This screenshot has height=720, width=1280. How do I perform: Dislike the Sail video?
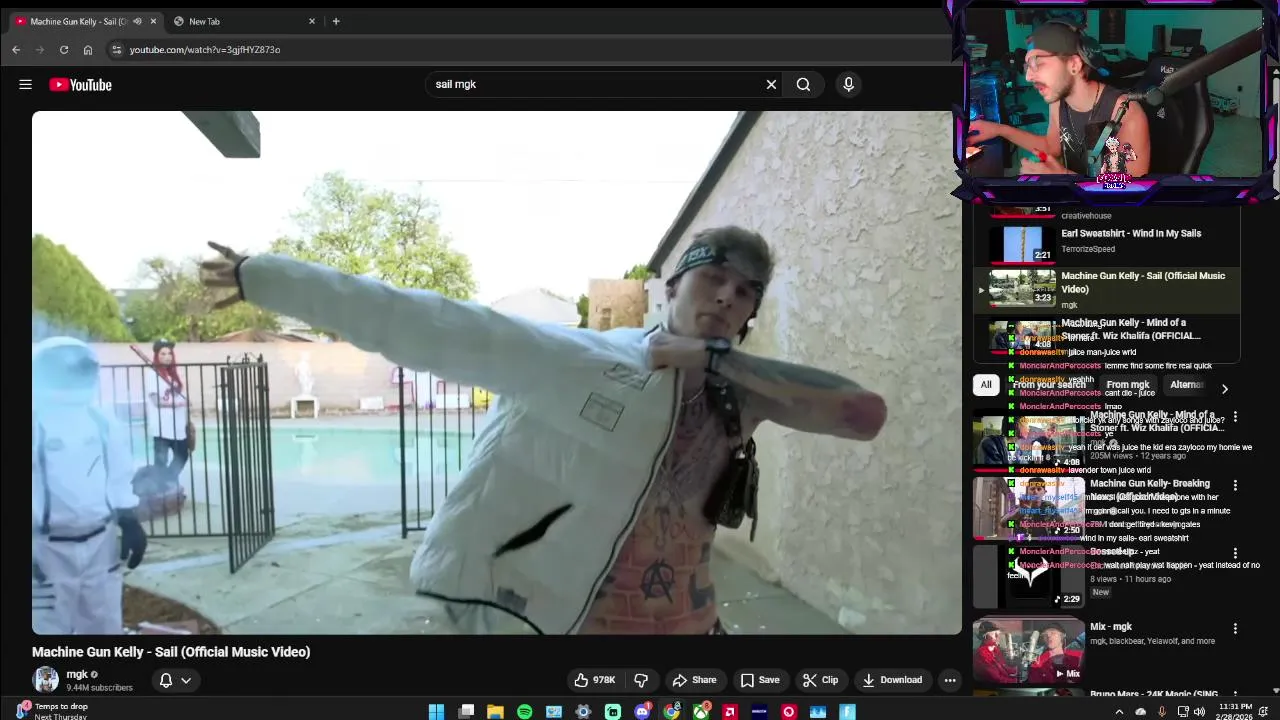641,680
